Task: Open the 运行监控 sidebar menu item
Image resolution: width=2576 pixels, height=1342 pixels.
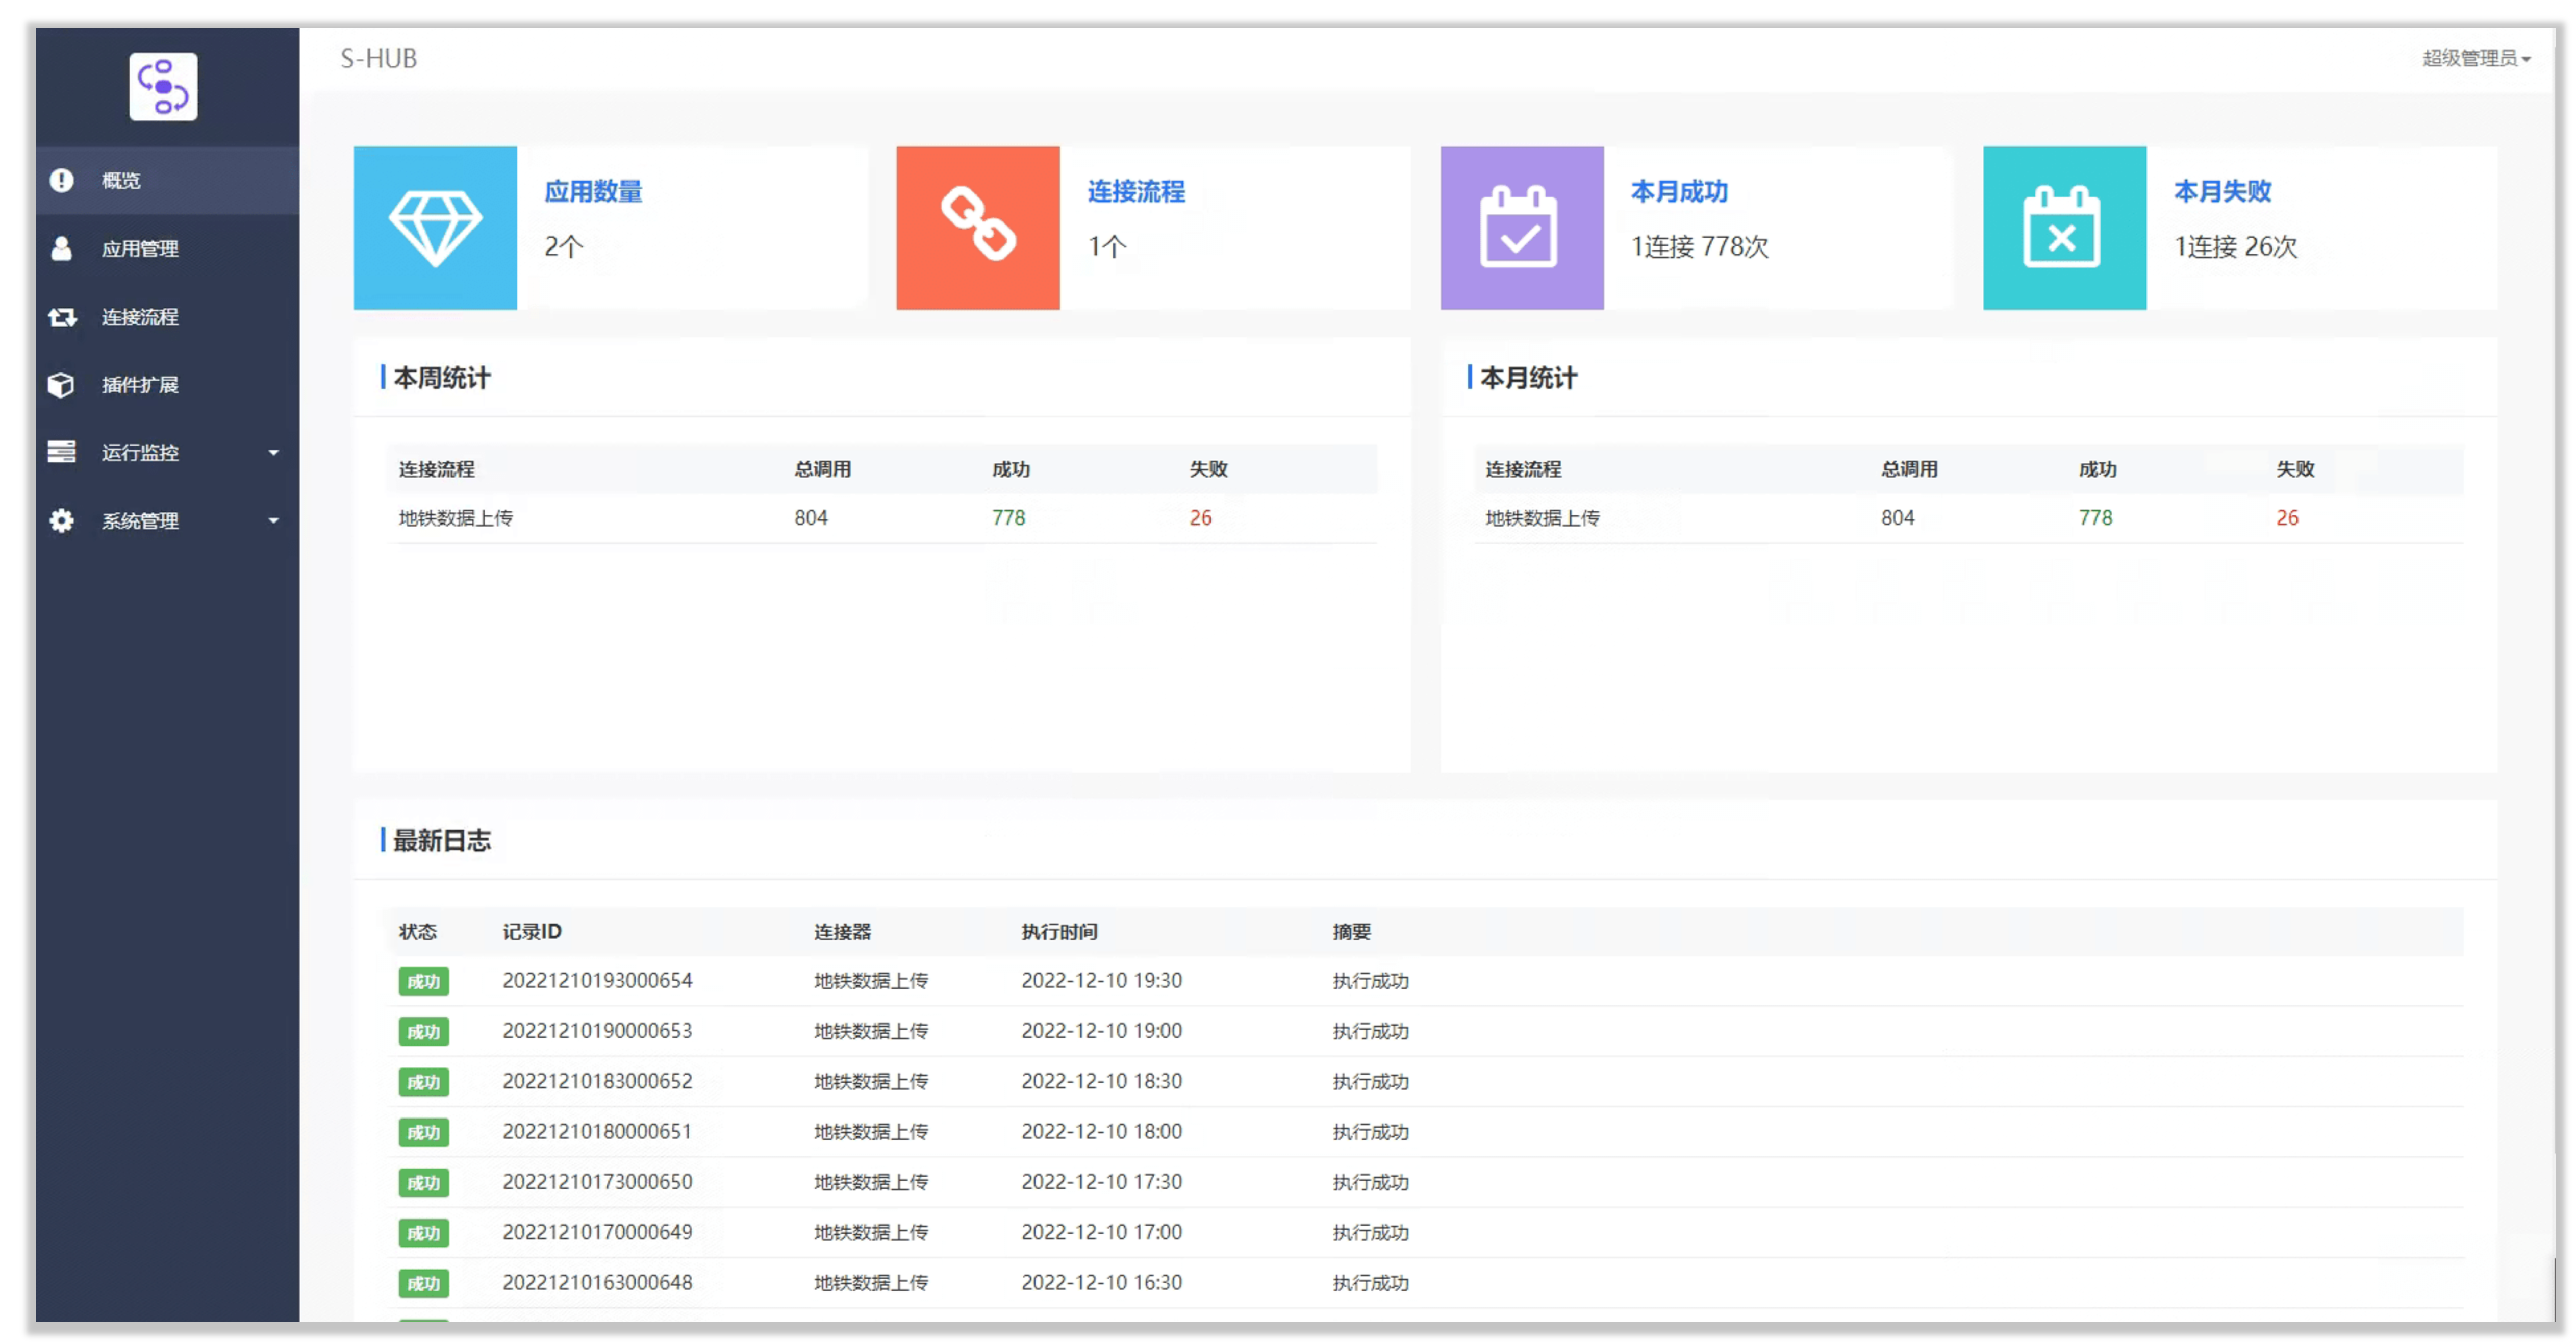Action: (x=167, y=453)
